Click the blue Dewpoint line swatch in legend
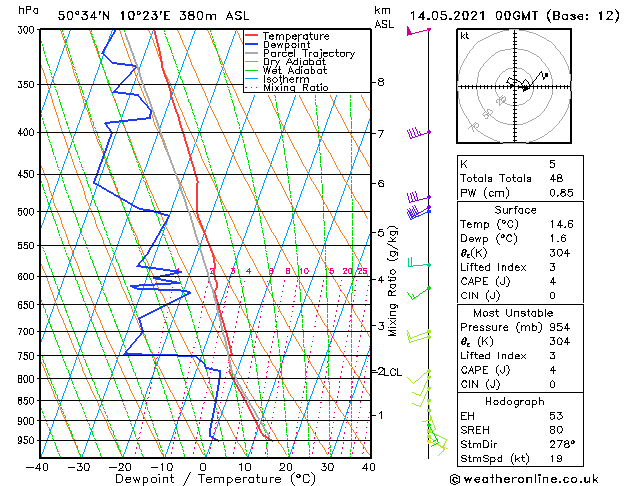The width and height of the screenshot is (629, 486). pos(251,45)
